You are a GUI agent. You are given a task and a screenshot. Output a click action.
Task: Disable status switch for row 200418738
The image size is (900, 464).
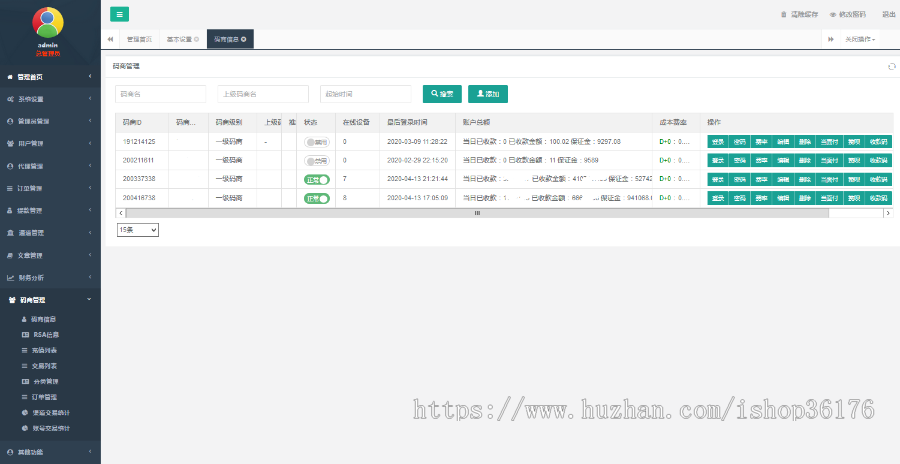(317, 199)
